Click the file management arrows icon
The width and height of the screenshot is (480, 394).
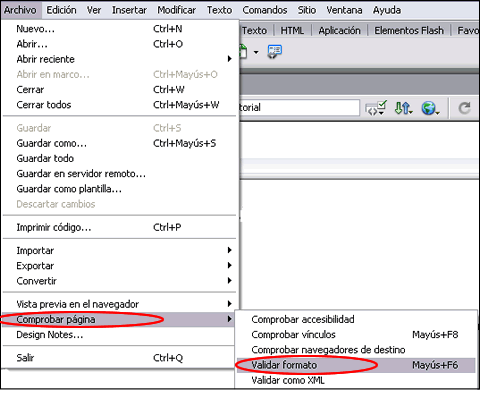pos(403,108)
